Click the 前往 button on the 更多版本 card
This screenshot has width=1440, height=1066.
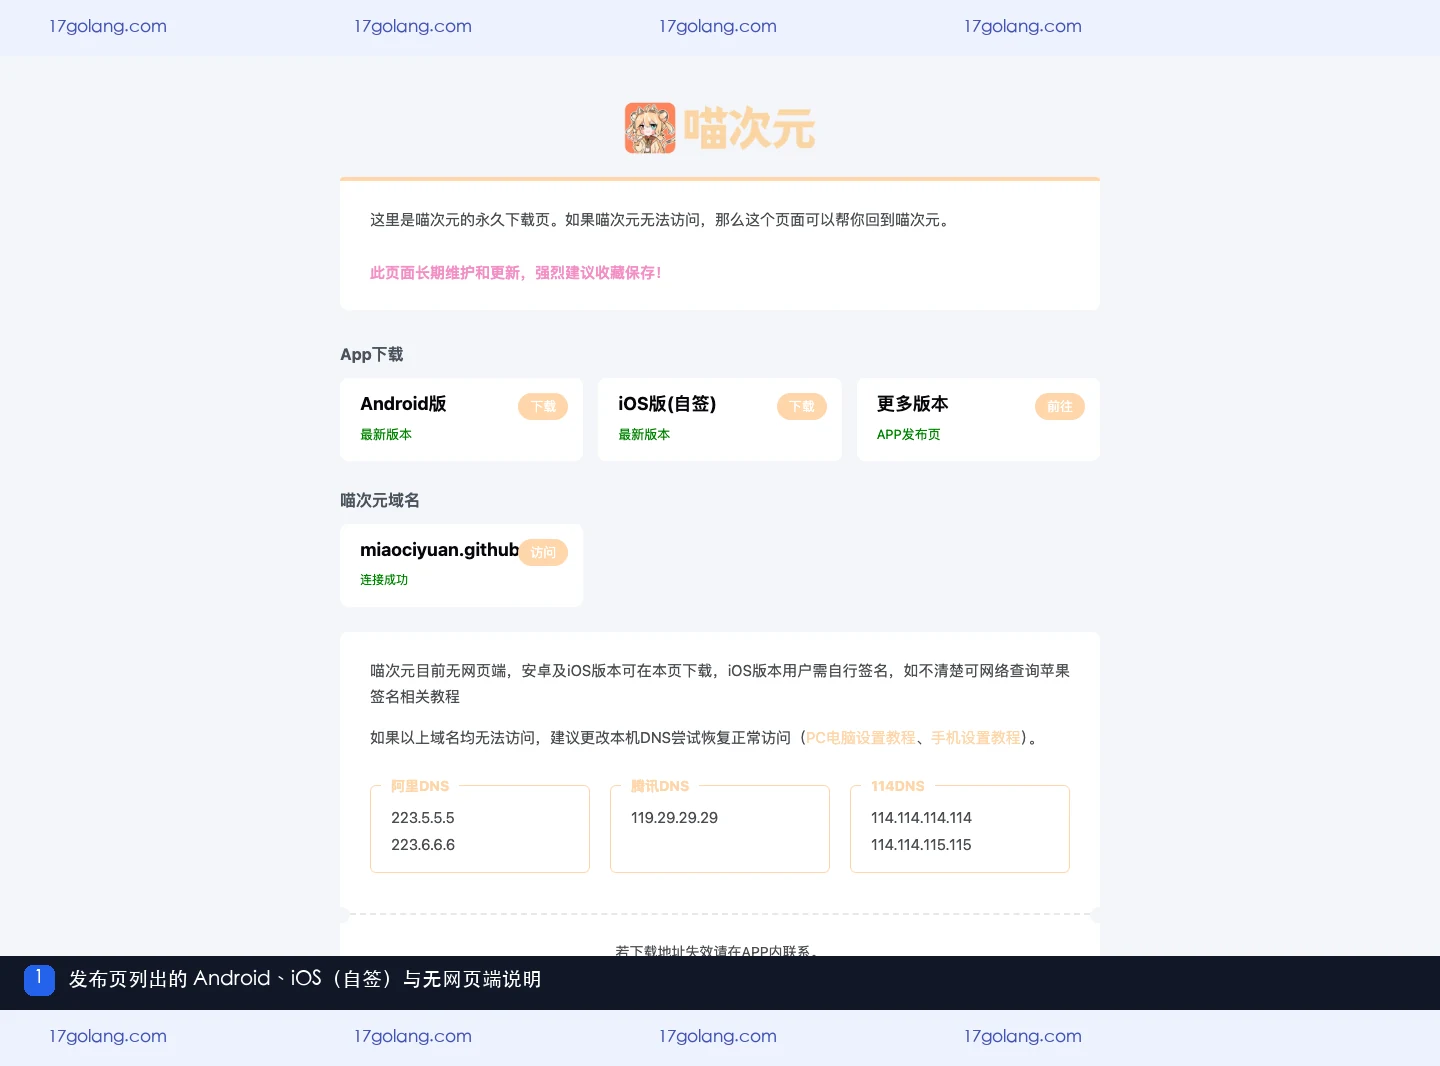(1060, 407)
